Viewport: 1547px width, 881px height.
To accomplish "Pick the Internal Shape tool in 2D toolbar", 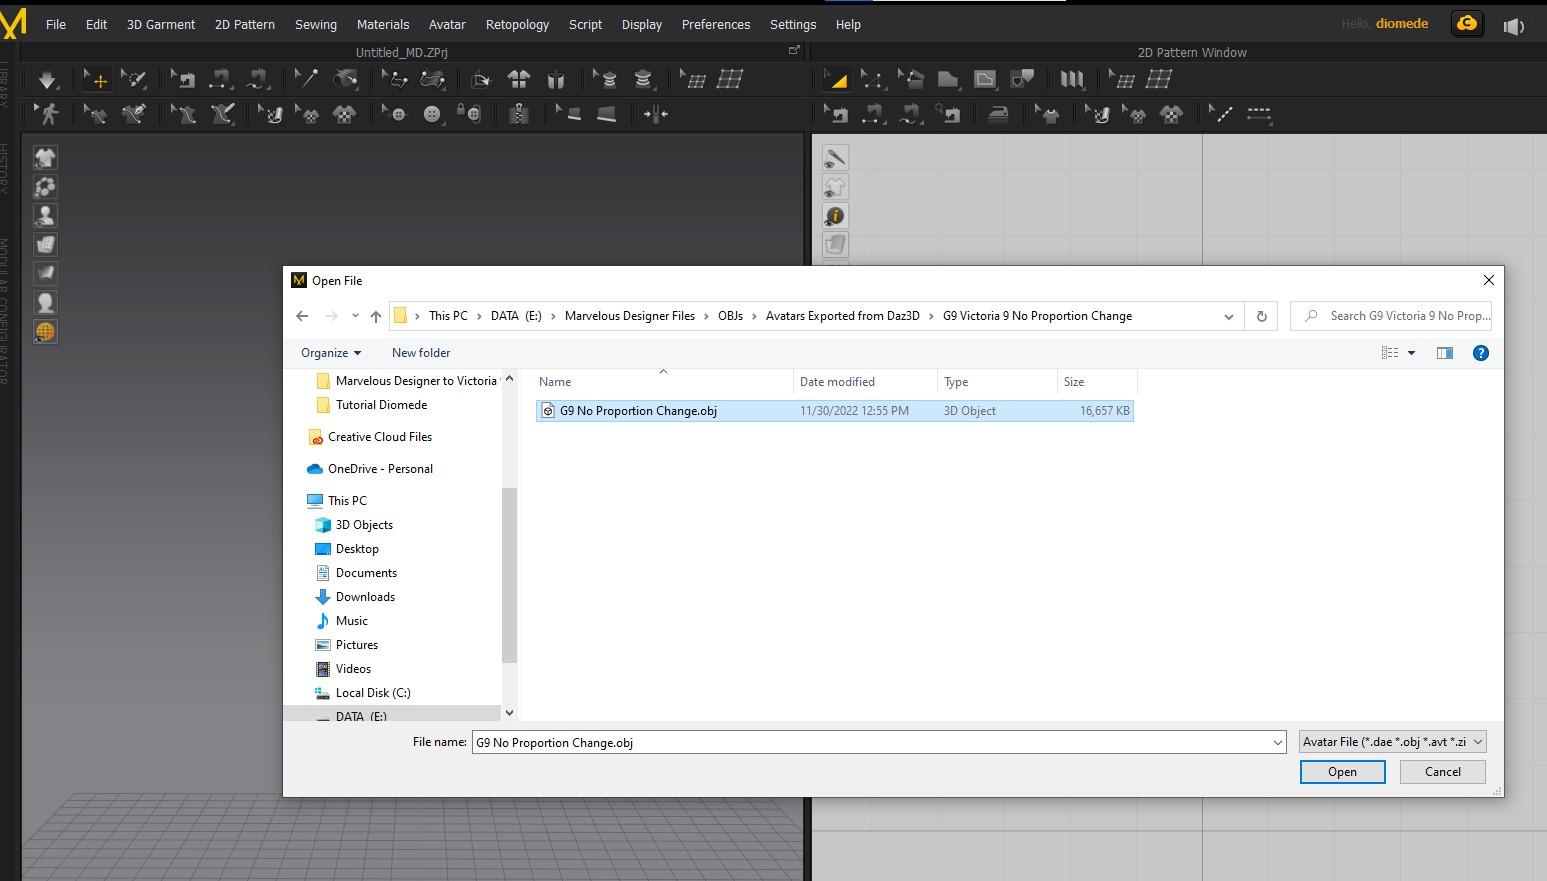I will [985, 80].
